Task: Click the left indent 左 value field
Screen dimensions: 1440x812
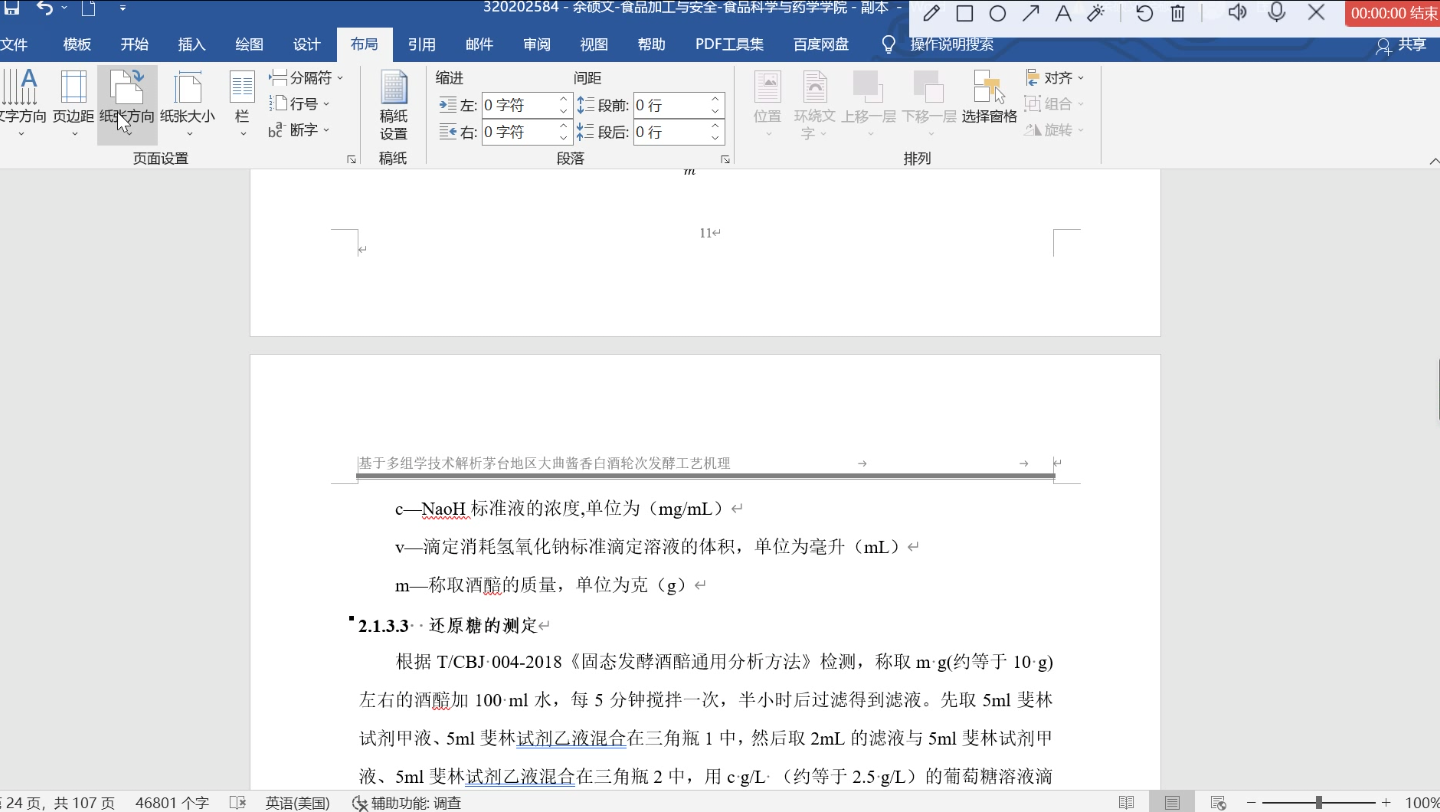Action: [x=518, y=105]
